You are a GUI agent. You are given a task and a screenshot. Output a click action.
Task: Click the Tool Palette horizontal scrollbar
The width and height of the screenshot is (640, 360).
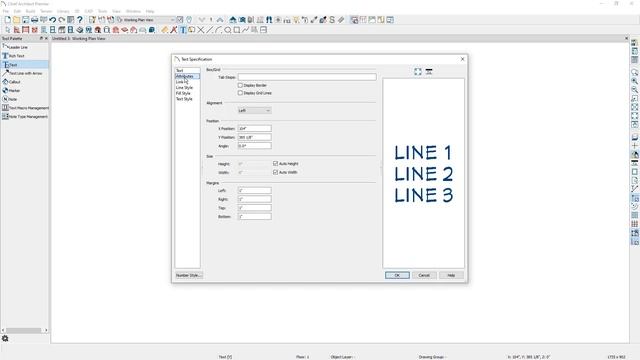pos(24,330)
